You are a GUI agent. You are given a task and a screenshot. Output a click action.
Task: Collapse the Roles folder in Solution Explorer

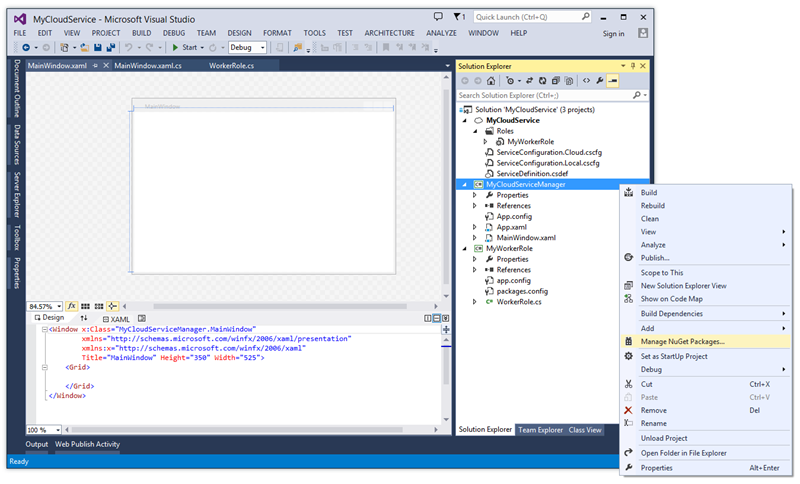[475, 131]
